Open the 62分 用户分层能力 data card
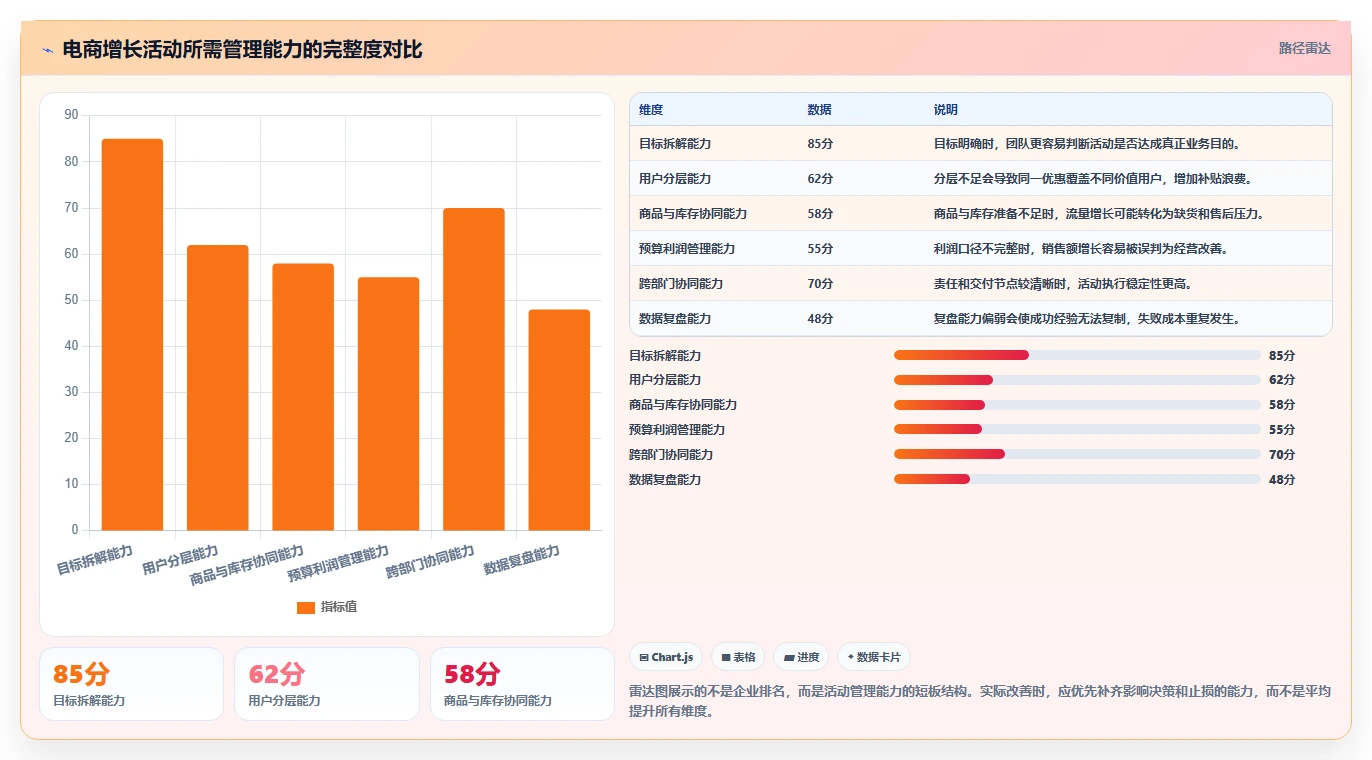This screenshot has width=1372, height=760. (326, 684)
